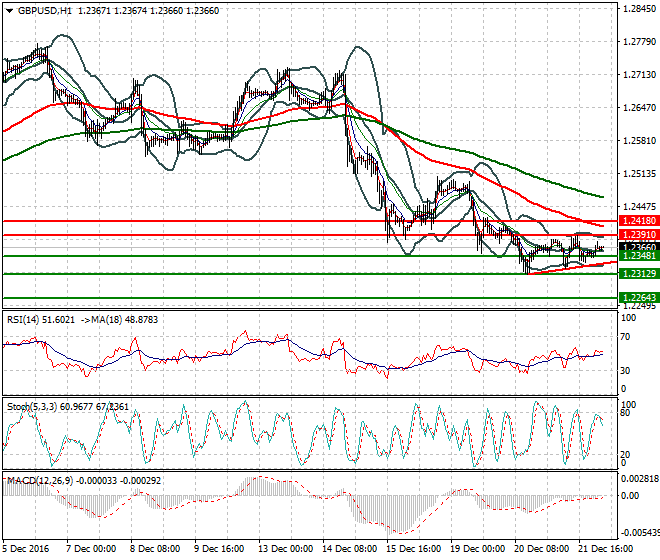
Task: Click the 1.28450 price axis value
Action: (x=639, y=8)
